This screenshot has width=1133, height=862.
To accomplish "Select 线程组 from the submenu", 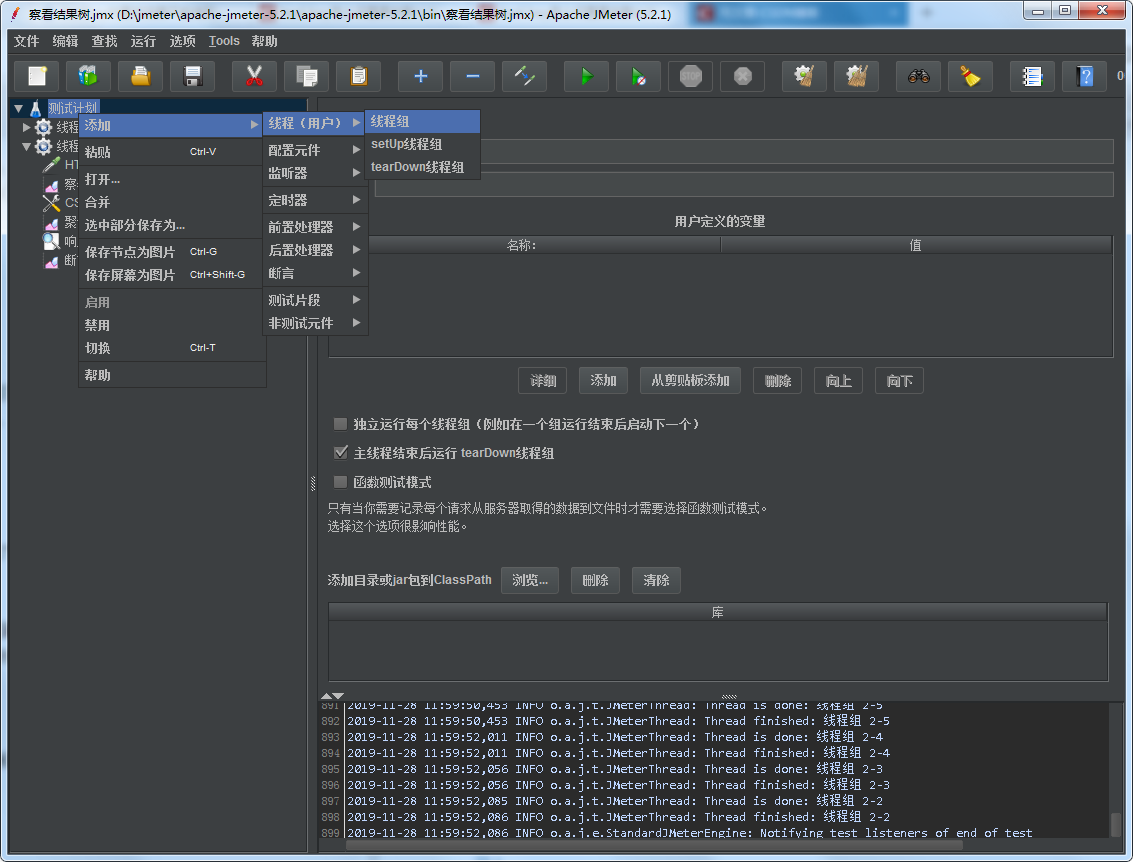I will pyautogui.click(x=423, y=121).
